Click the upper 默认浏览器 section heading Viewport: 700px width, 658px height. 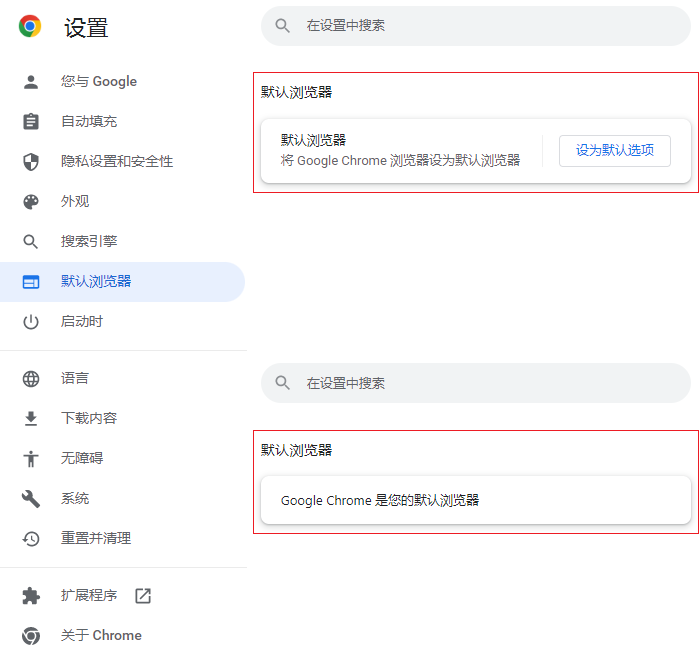click(296, 92)
